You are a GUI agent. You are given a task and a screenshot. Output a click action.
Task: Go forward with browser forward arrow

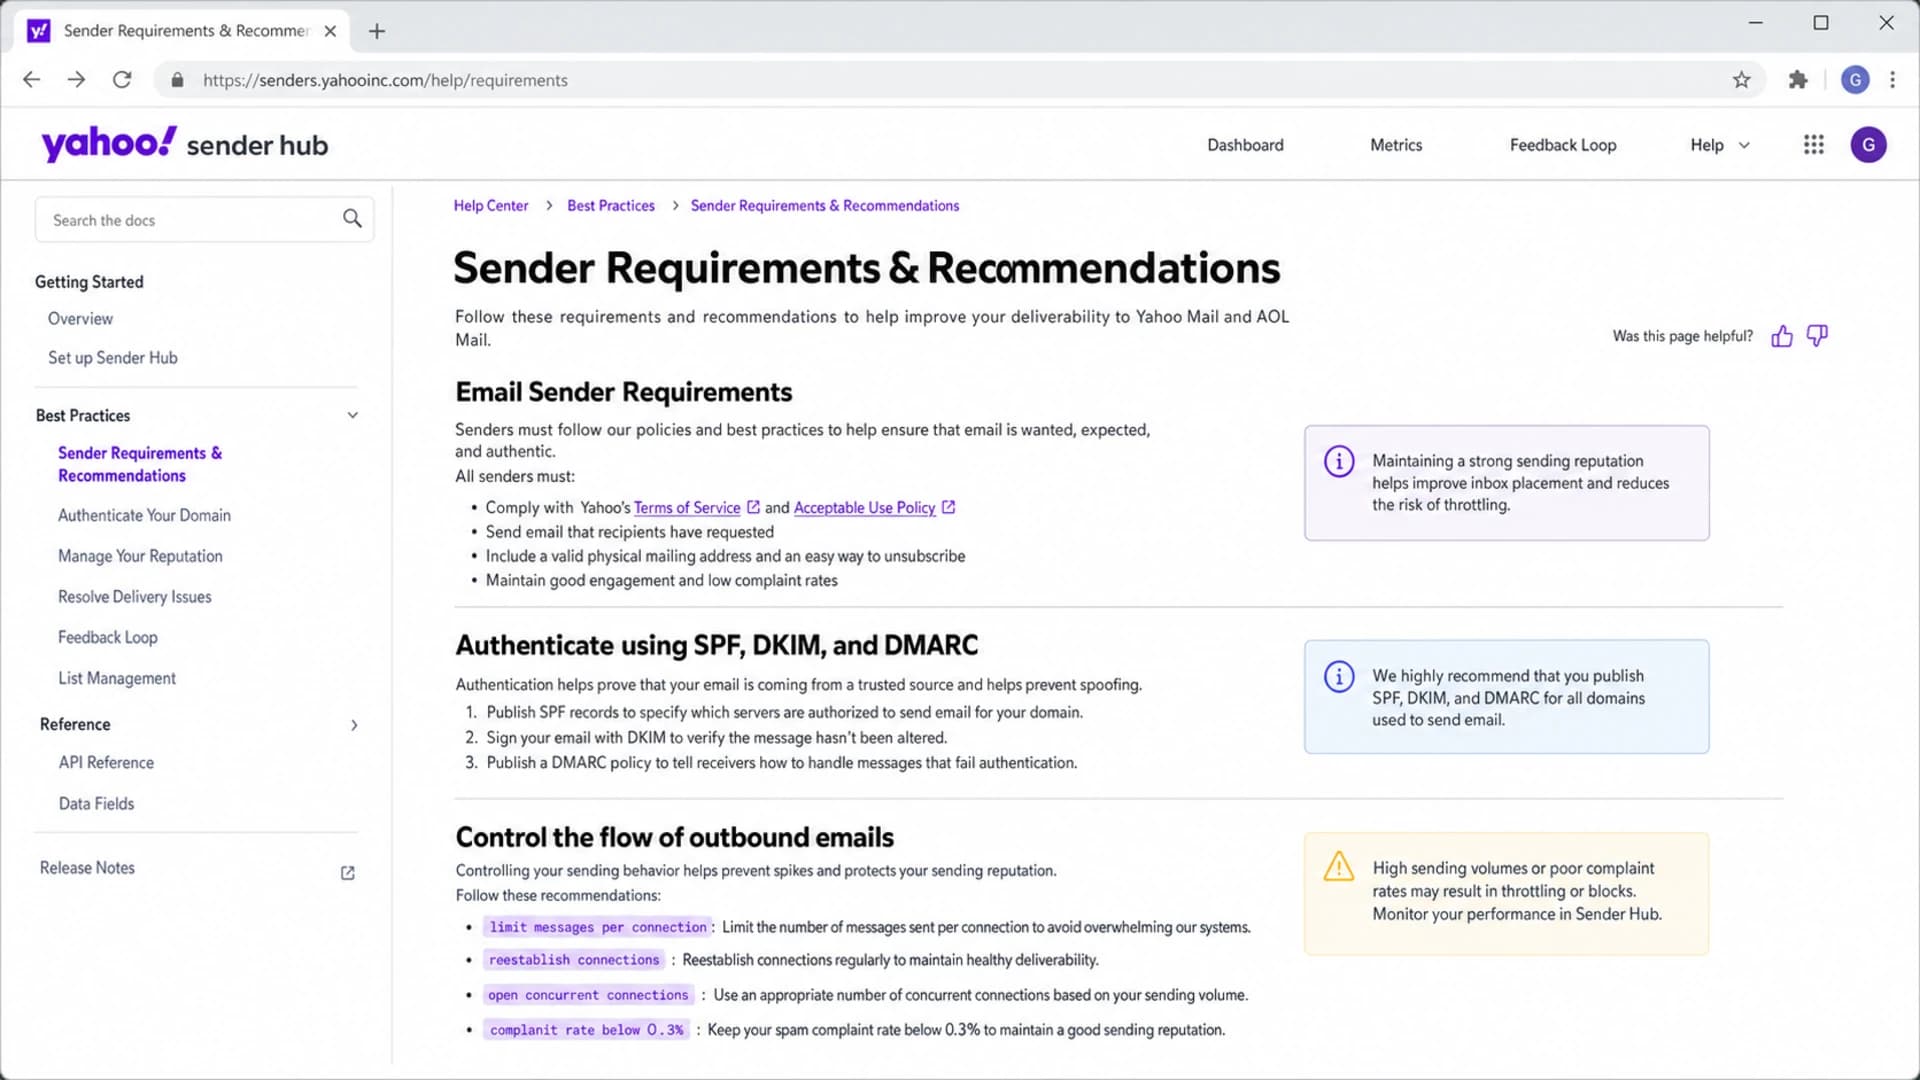77,80
